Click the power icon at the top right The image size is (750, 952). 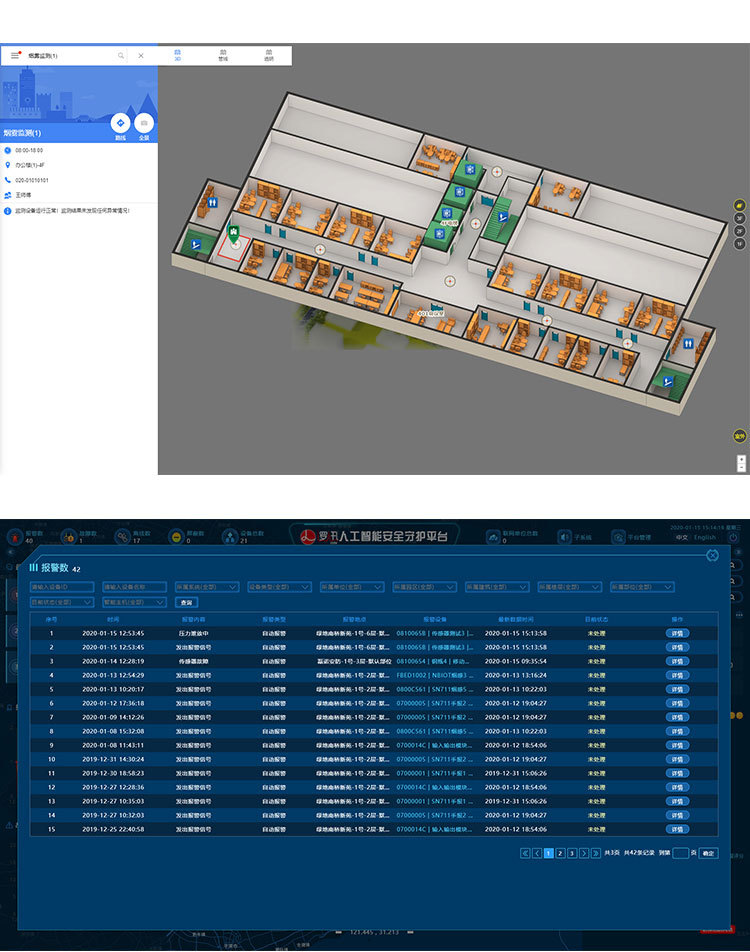(734, 537)
